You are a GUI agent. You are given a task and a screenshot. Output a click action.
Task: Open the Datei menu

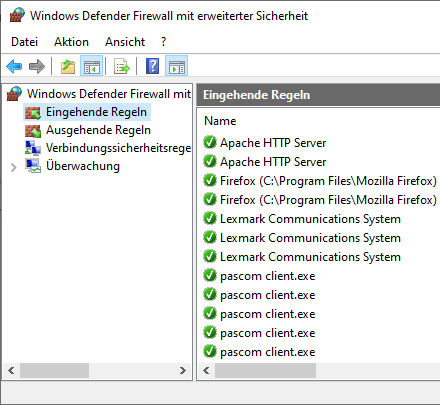coord(24,42)
